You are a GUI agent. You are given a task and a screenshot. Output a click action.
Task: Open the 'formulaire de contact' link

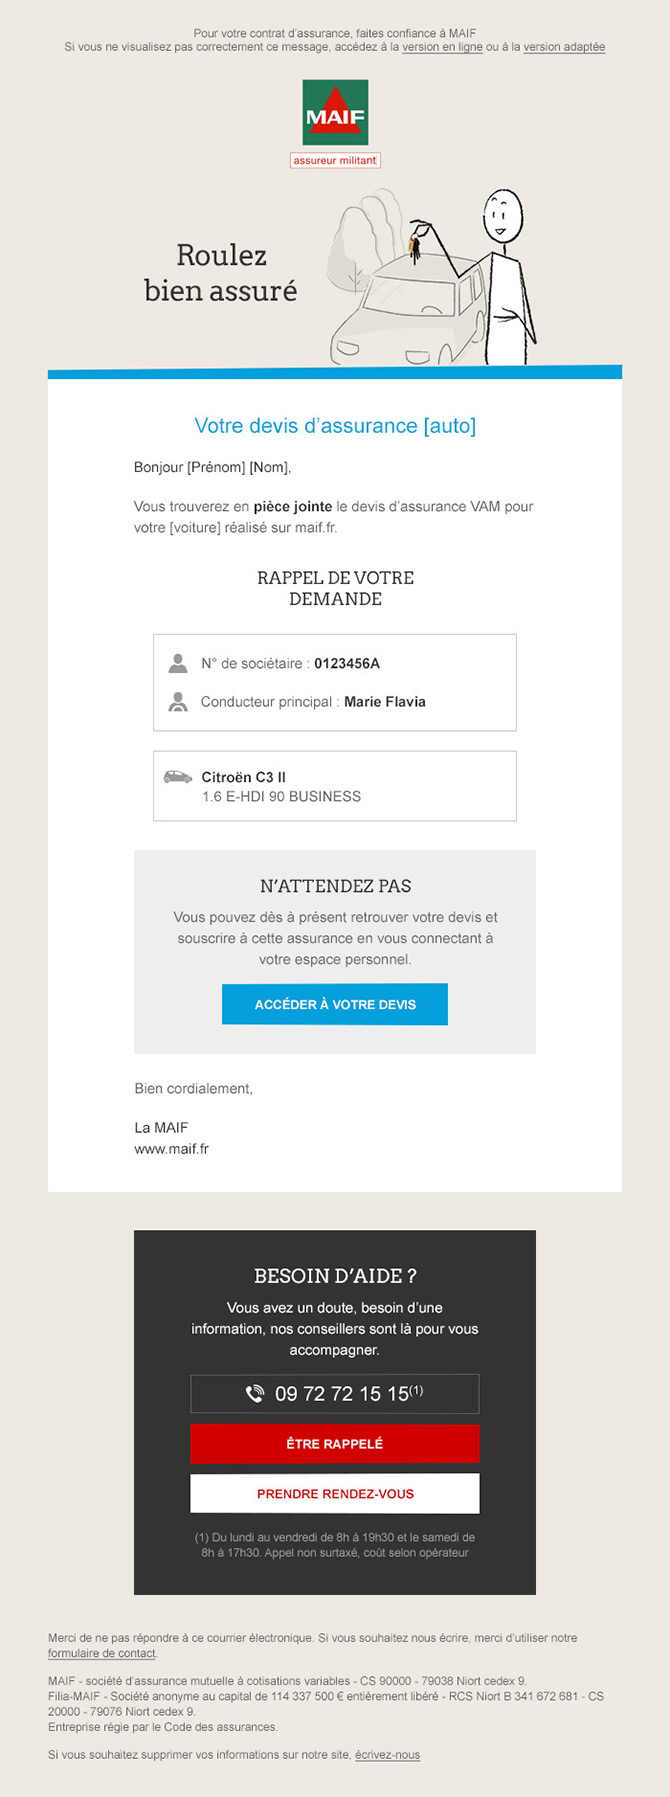click(102, 1653)
